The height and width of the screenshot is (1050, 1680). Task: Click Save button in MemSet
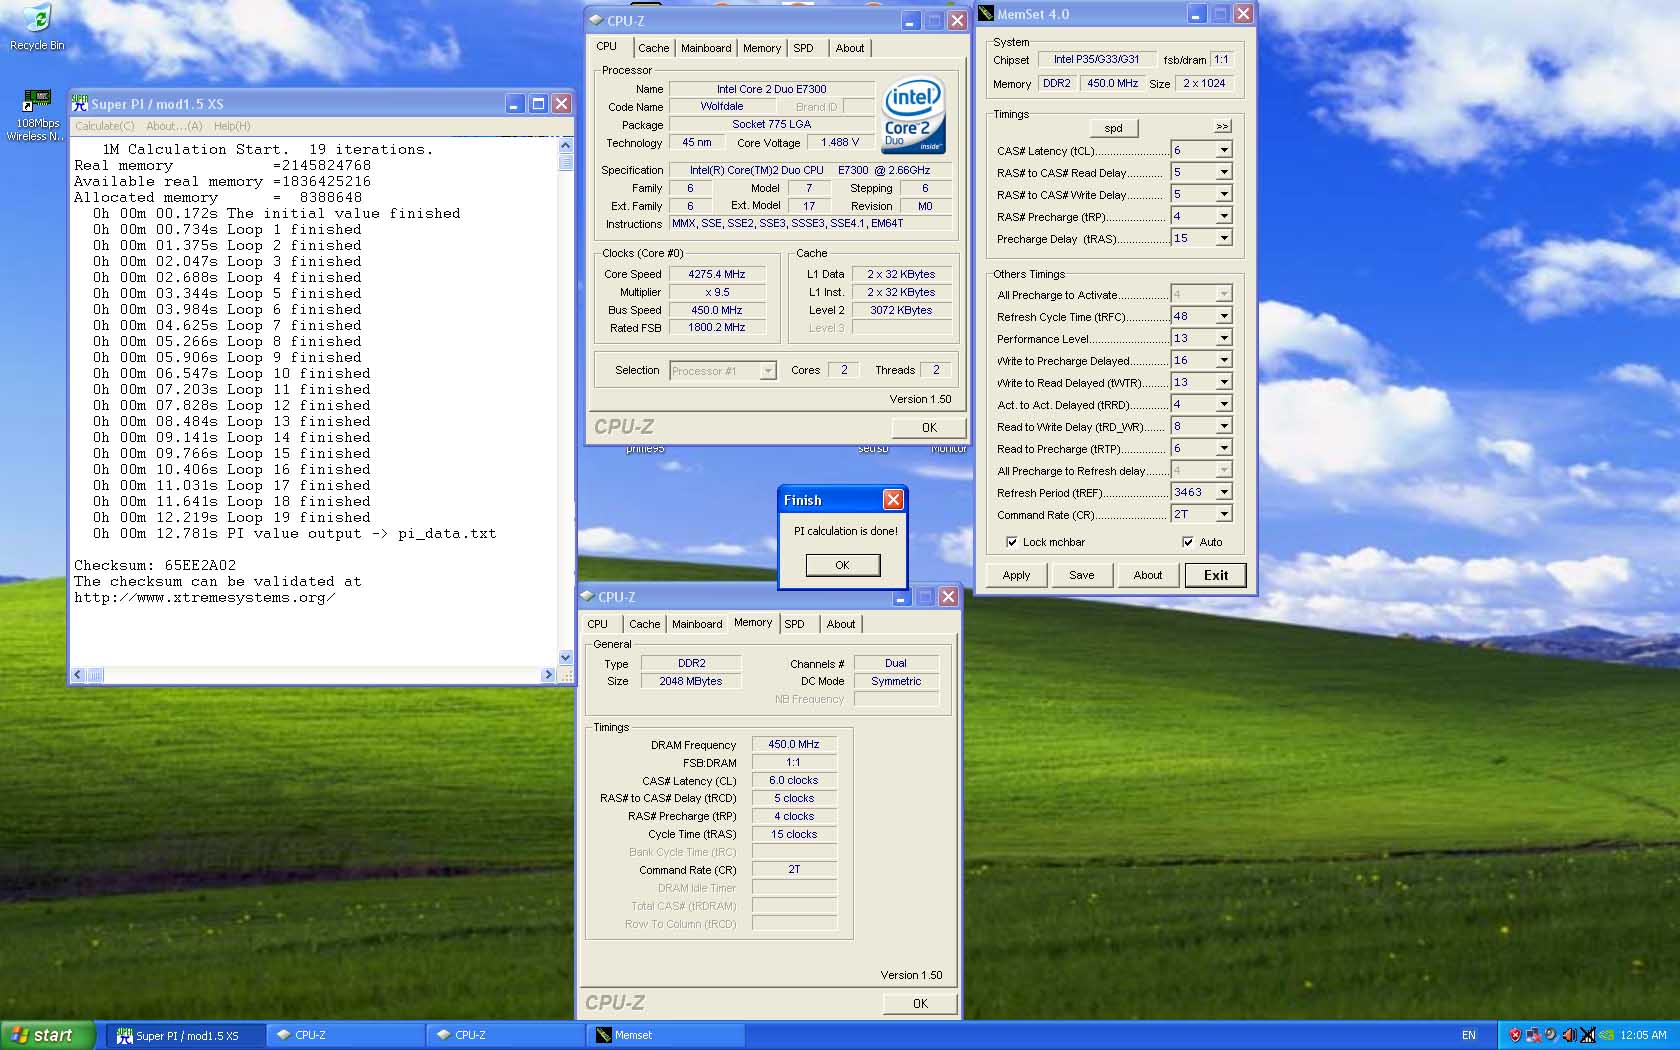(x=1081, y=575)
